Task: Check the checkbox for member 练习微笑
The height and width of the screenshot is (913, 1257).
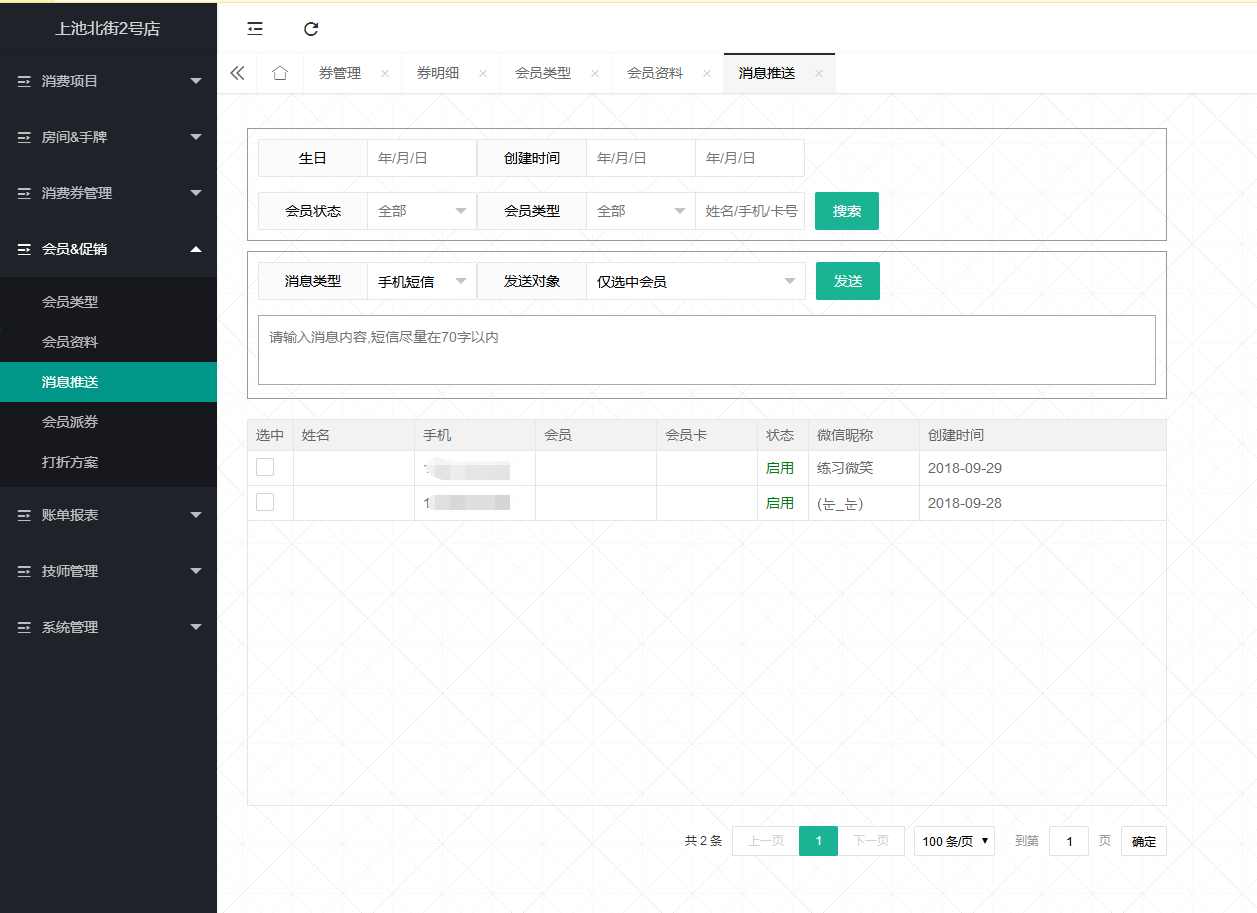Action: tap(265, 467)
